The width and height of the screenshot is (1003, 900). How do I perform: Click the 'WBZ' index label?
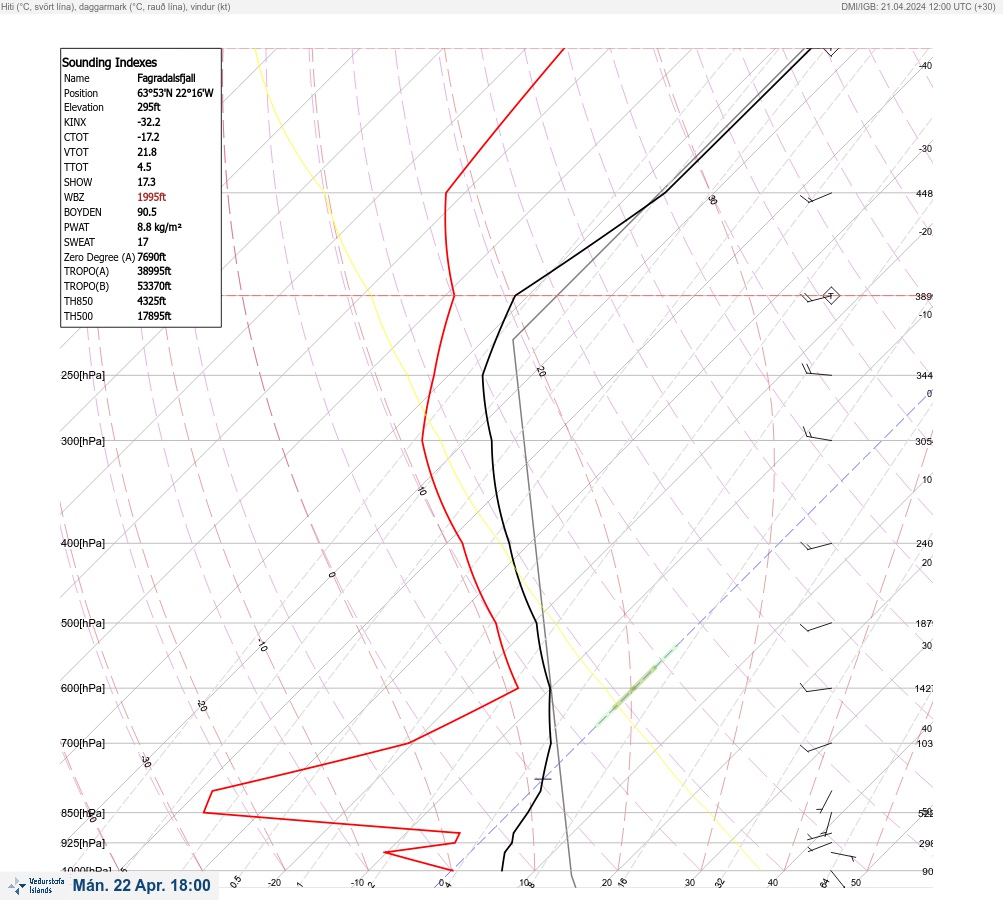coord(74,197)
